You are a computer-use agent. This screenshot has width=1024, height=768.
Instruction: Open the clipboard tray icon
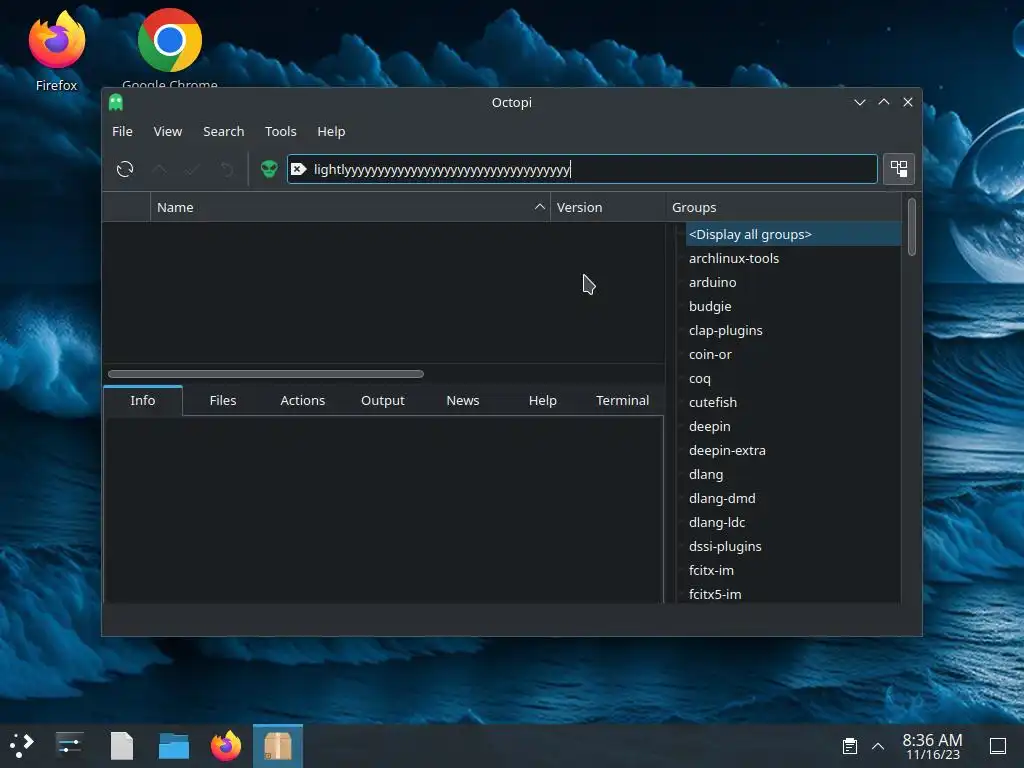[850, 746]
